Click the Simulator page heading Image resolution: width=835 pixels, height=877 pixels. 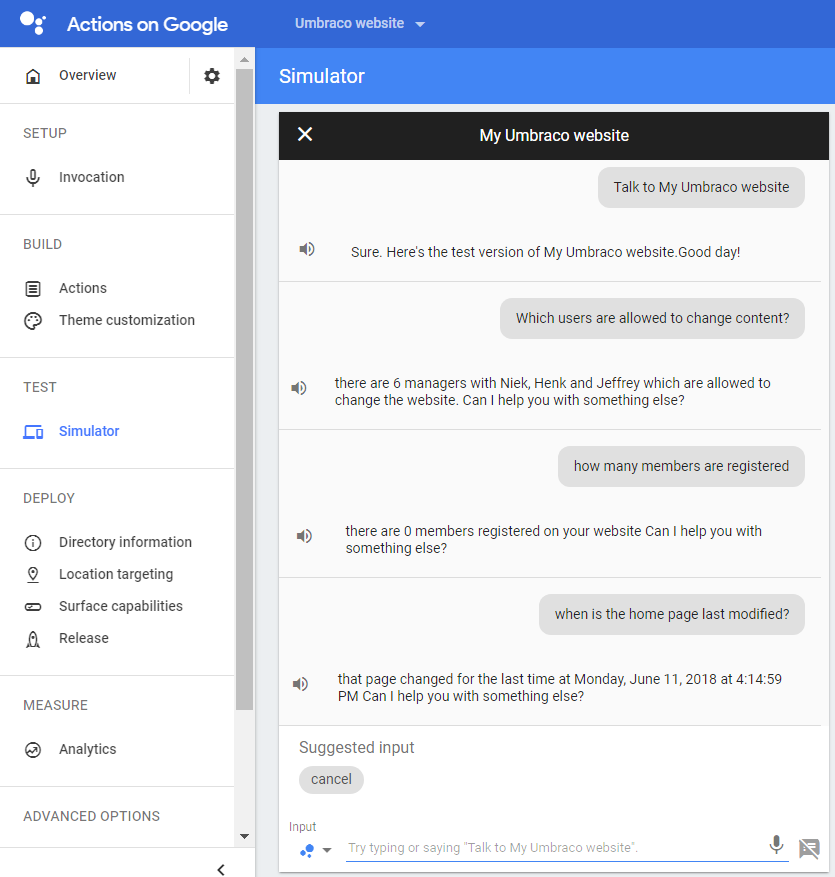pos(322,76)
